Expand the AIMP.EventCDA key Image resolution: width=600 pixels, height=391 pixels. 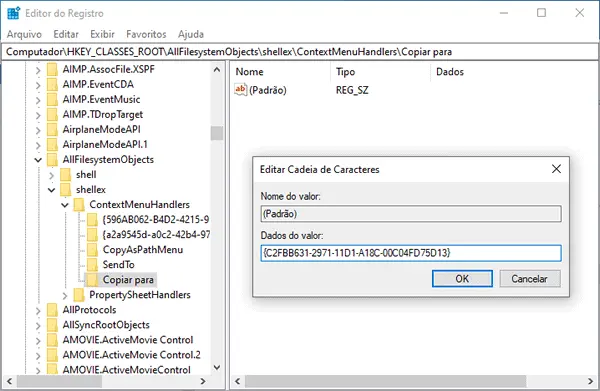[38, 85]
